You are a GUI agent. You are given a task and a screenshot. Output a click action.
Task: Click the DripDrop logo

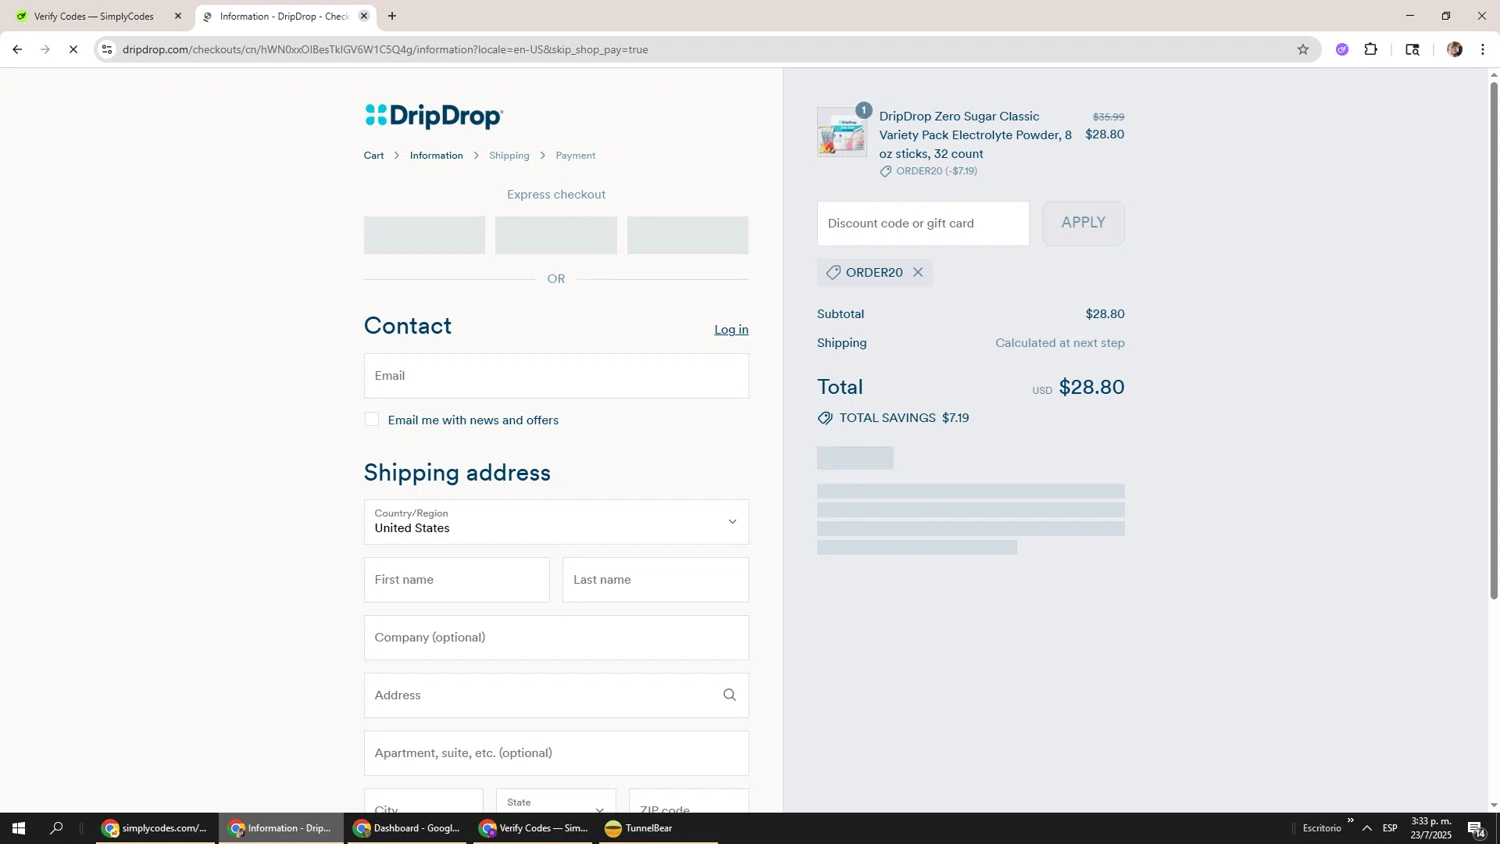434,116
